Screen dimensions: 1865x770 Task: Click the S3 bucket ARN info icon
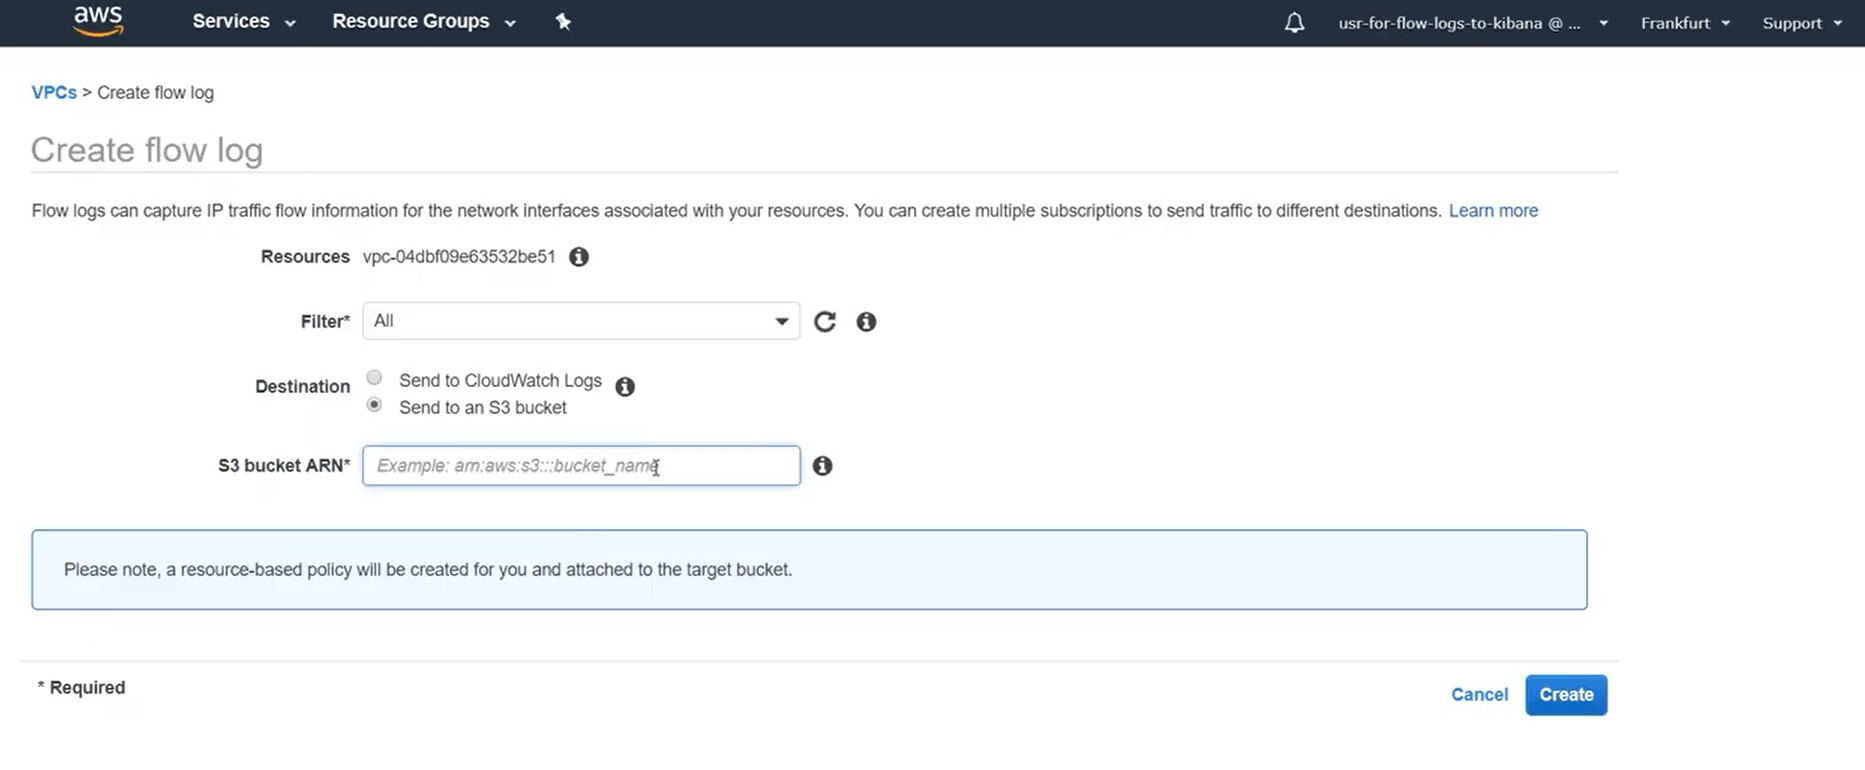[822, 466]
